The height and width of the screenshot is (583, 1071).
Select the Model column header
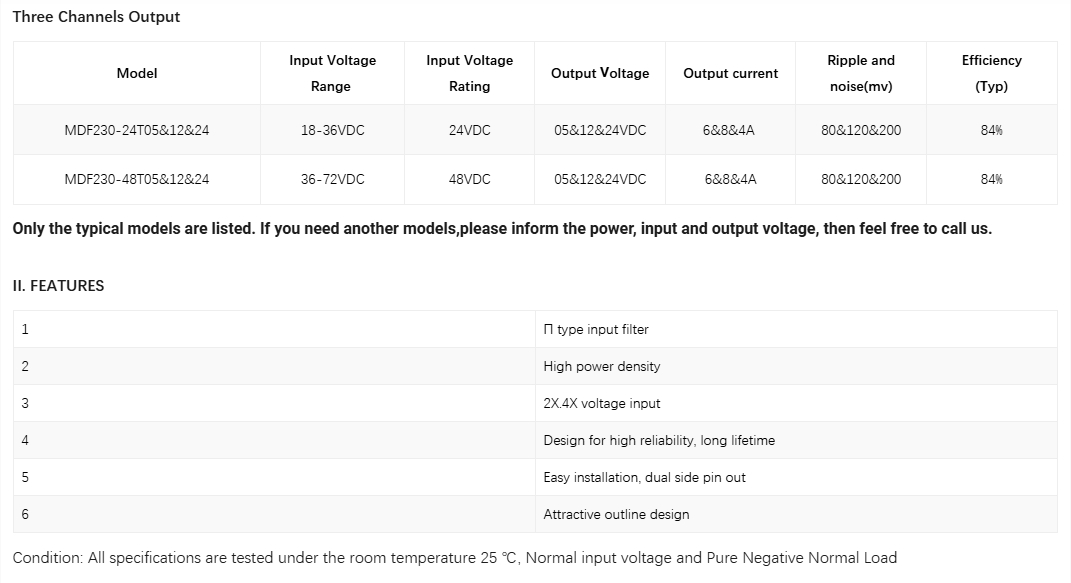pos(137,73)
